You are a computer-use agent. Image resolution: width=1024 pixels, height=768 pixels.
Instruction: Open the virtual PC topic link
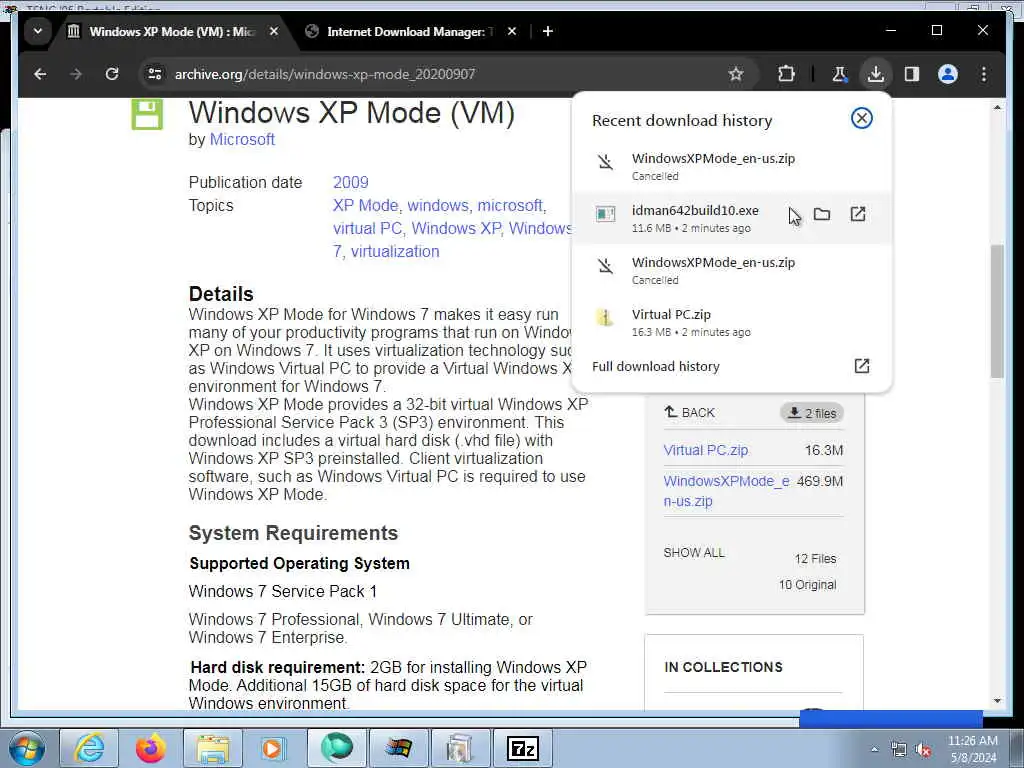(368, 229)
